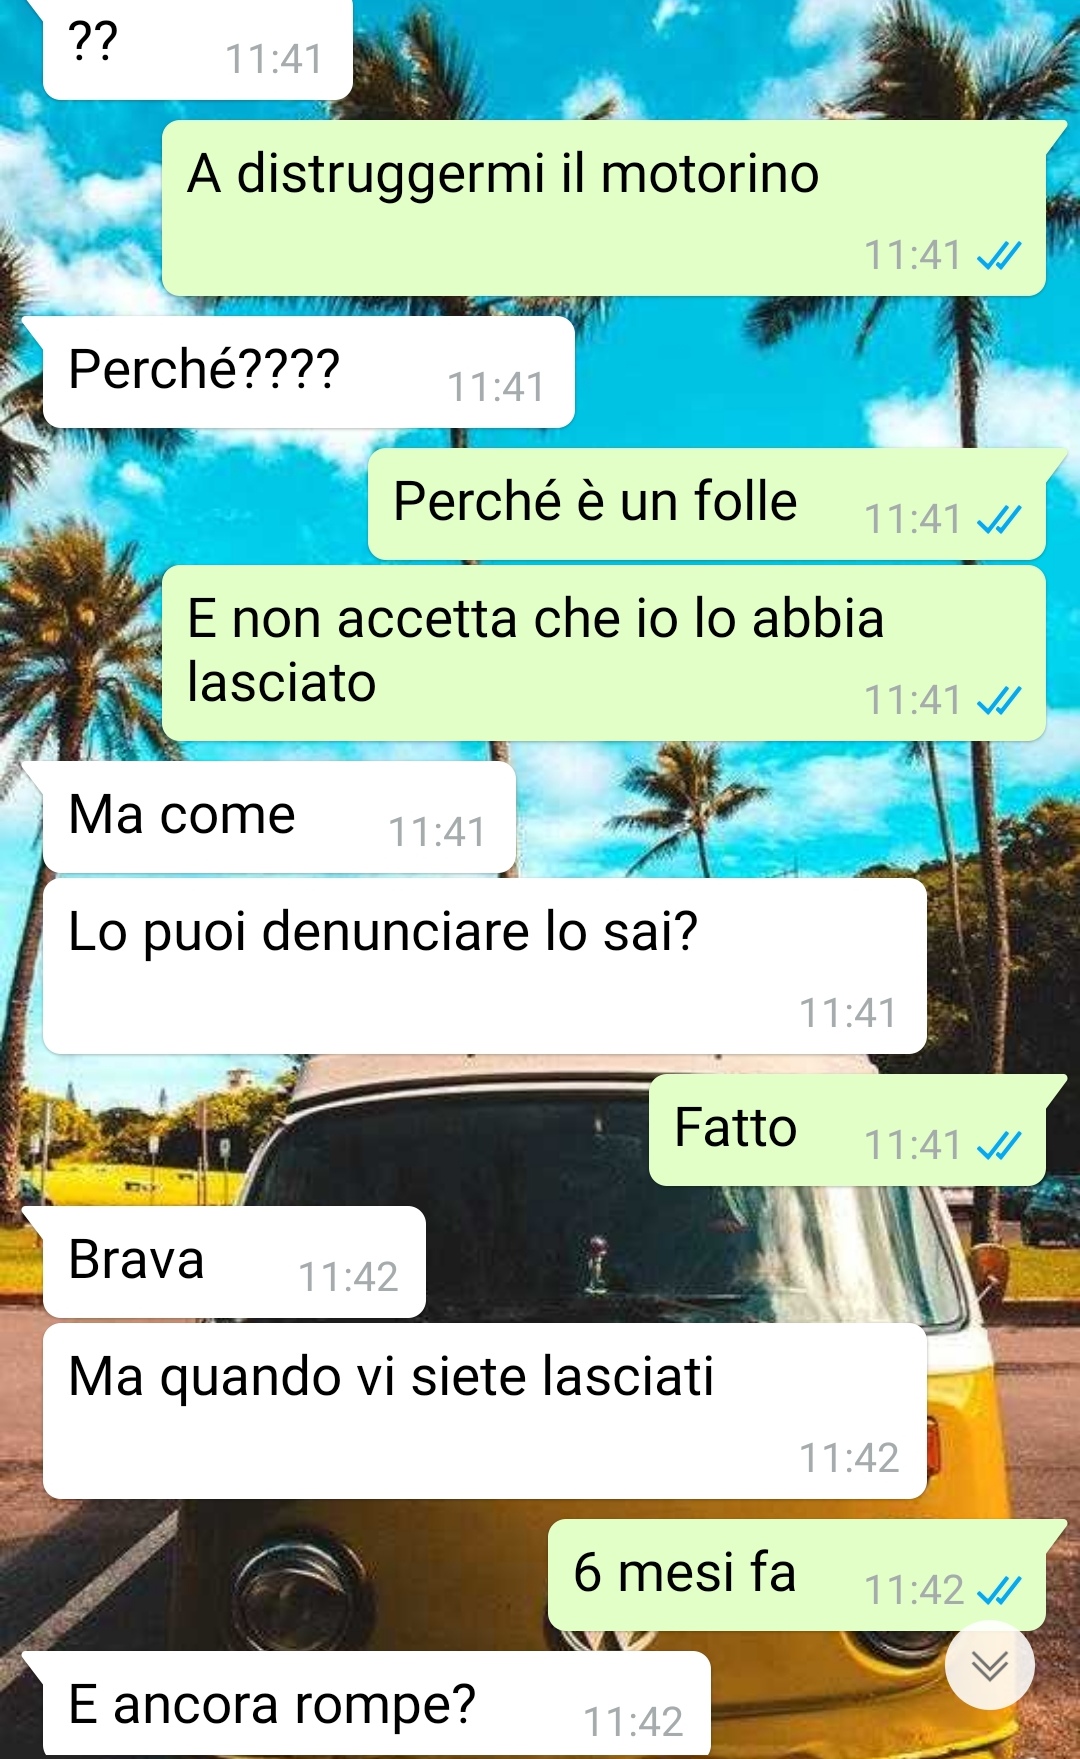Tap the read ticks on "Perché è un folle"
The height and width of the screenshot is (1759, 1080).
coord(998,519)
